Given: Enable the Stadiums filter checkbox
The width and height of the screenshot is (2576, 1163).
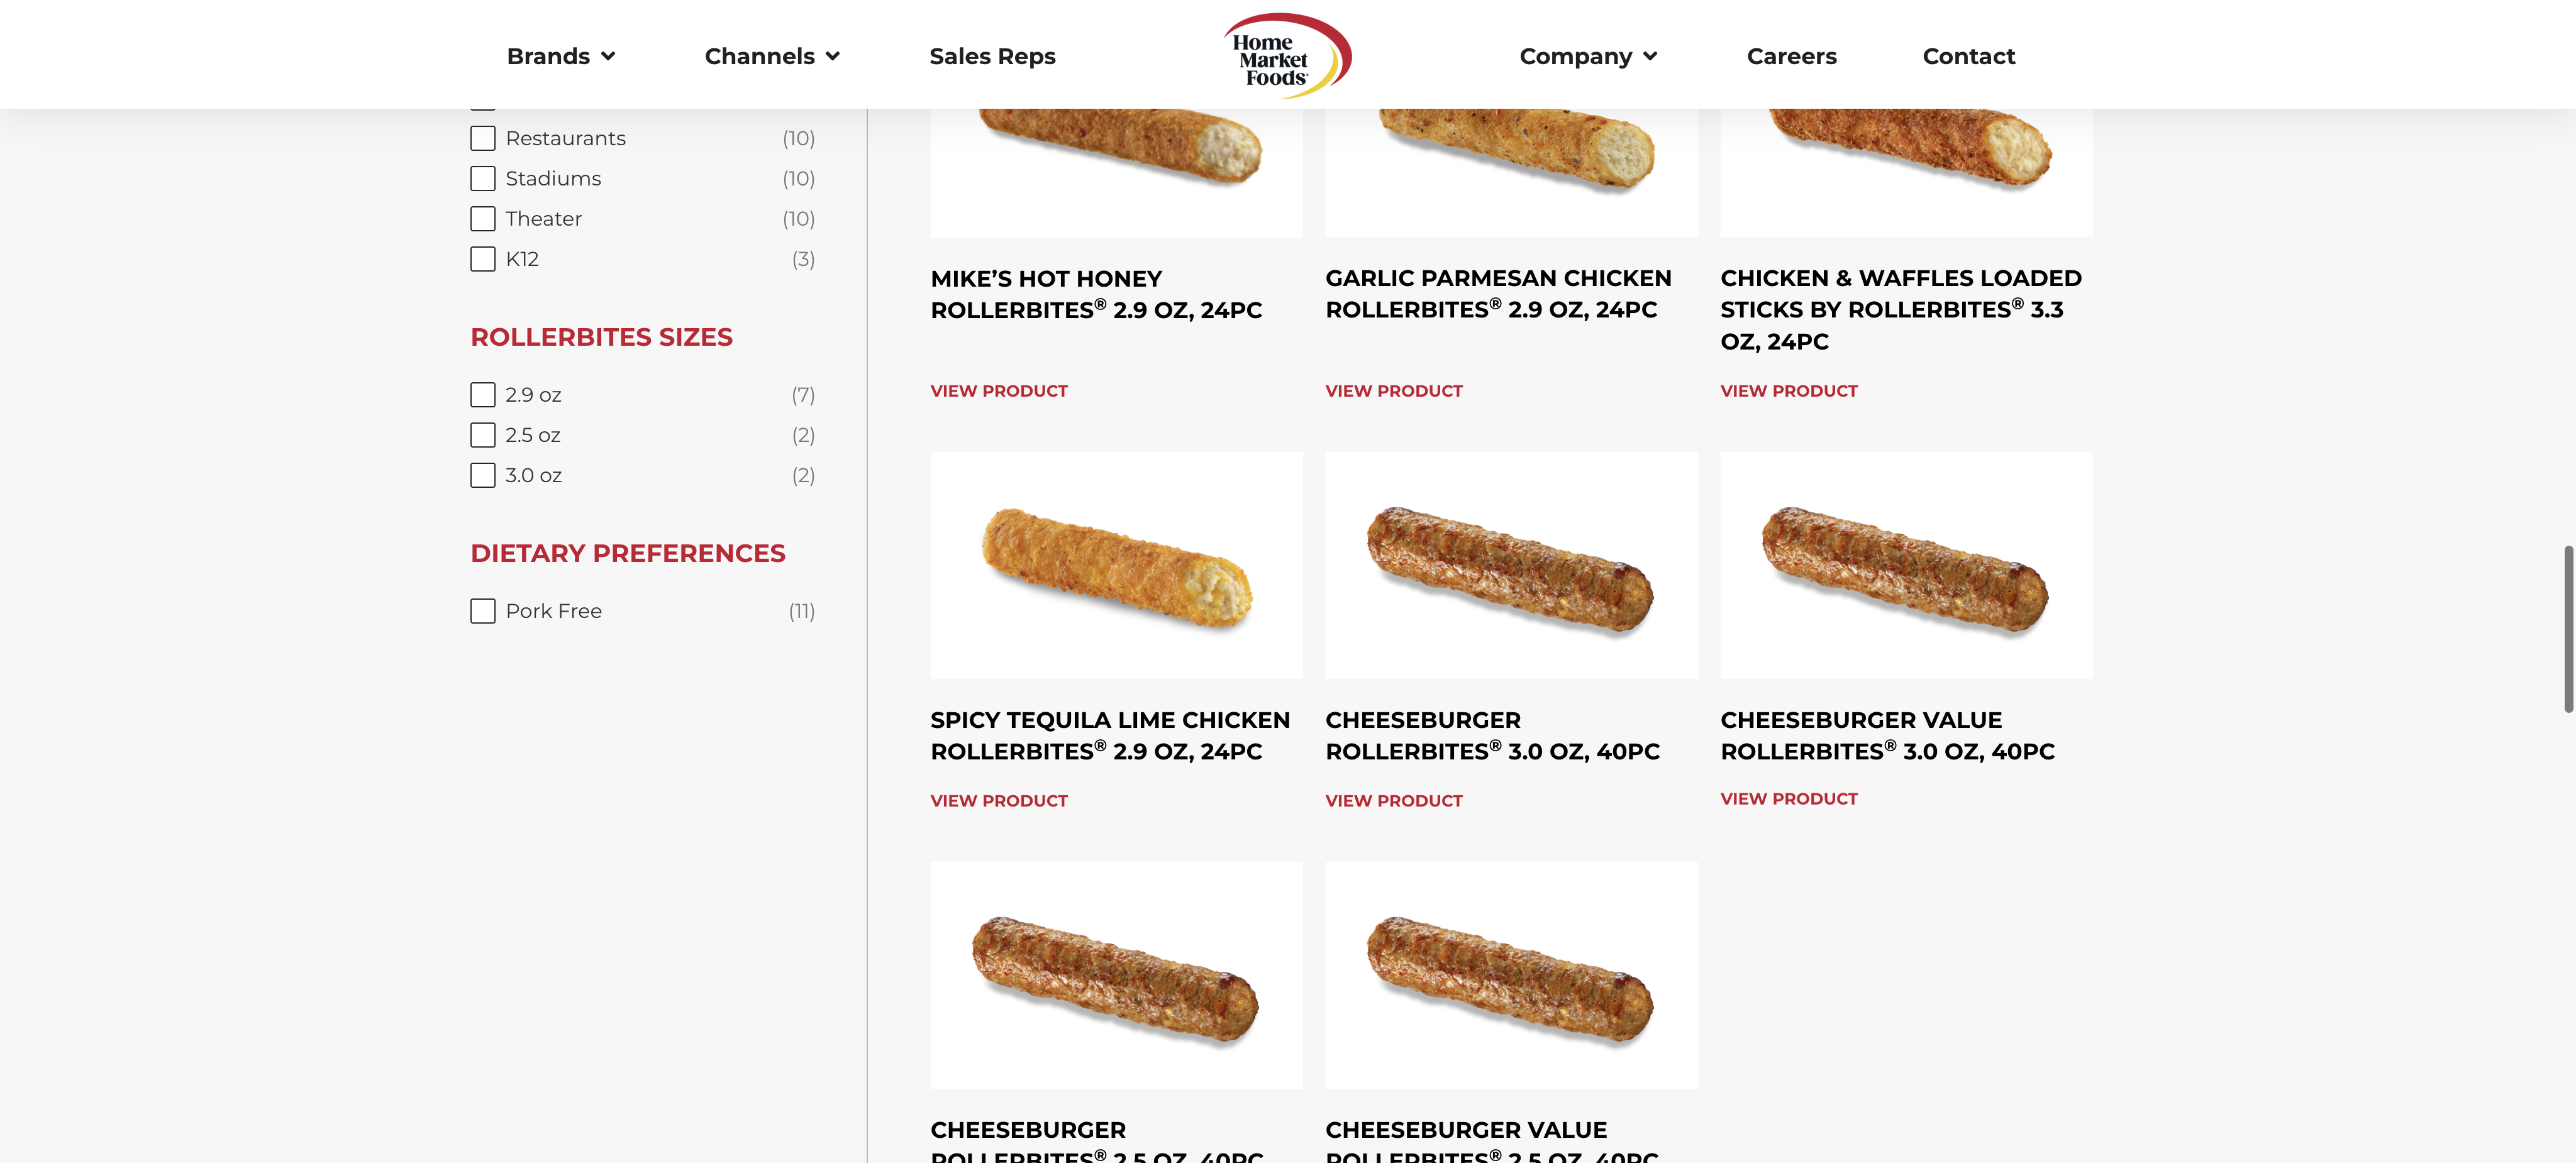Looking at the screenshot, I should tap(483, 179).
